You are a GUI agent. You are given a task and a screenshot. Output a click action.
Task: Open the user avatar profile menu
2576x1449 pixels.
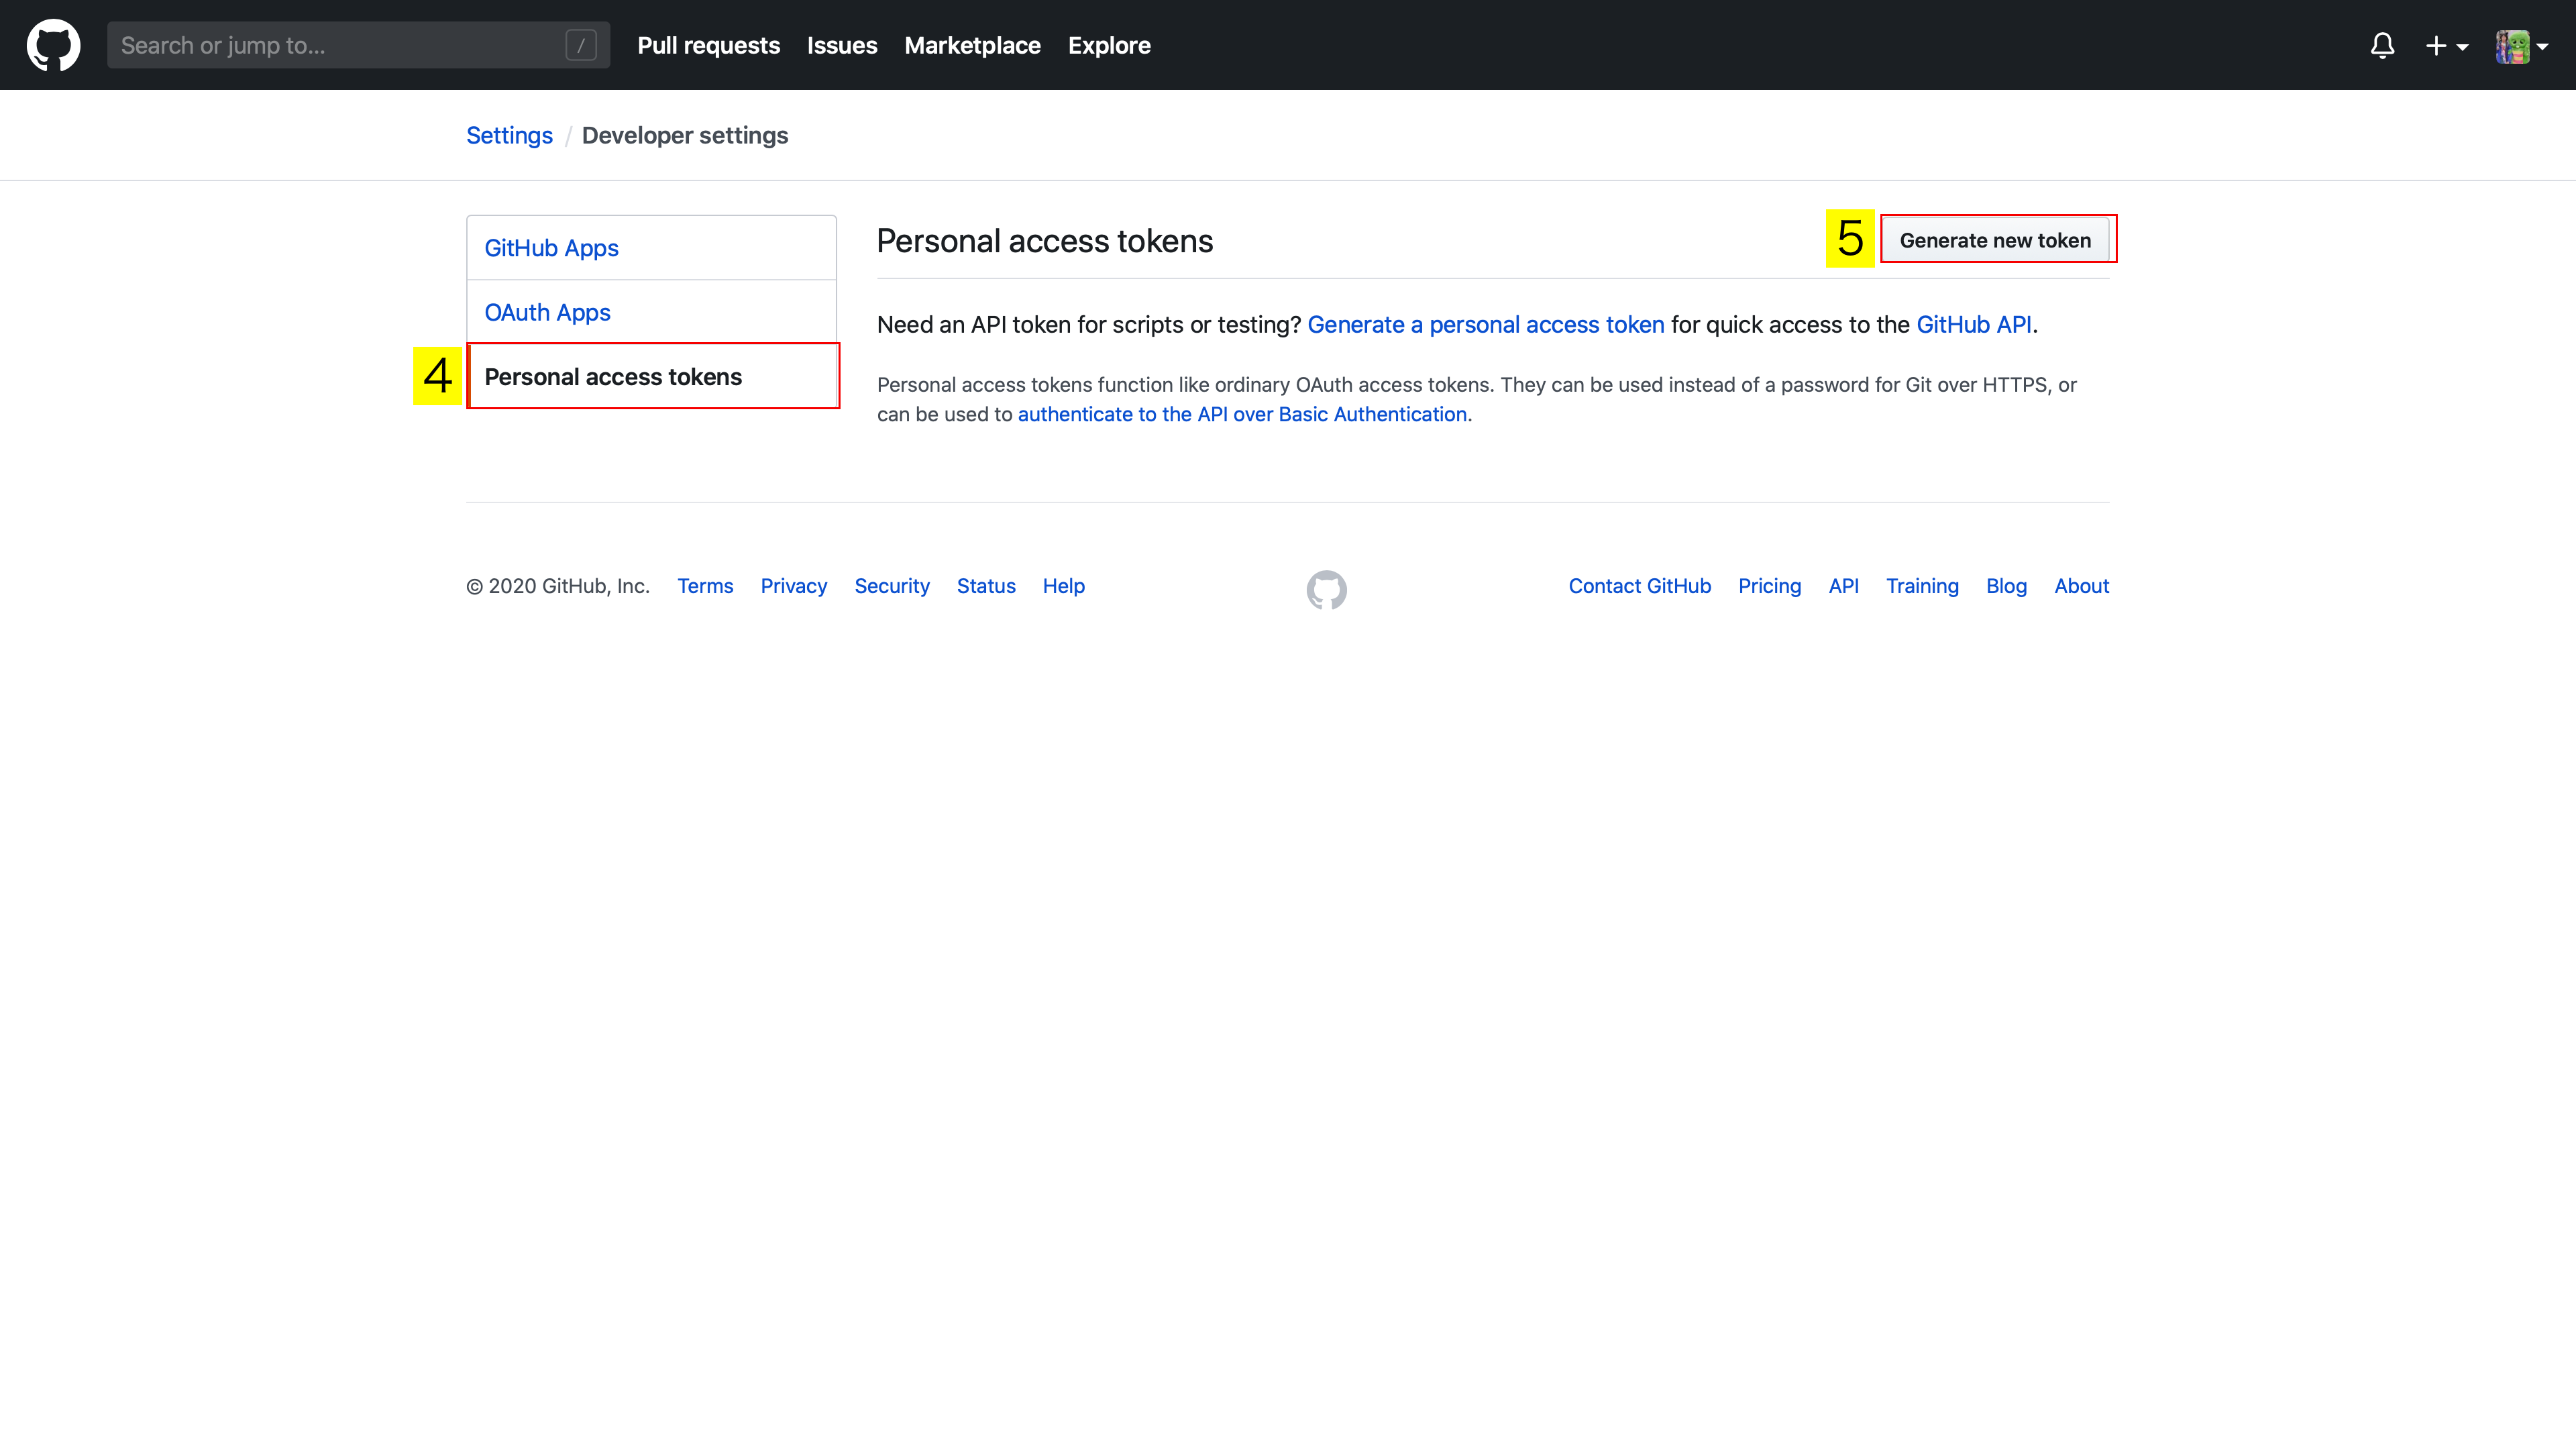coord(2521,46)
